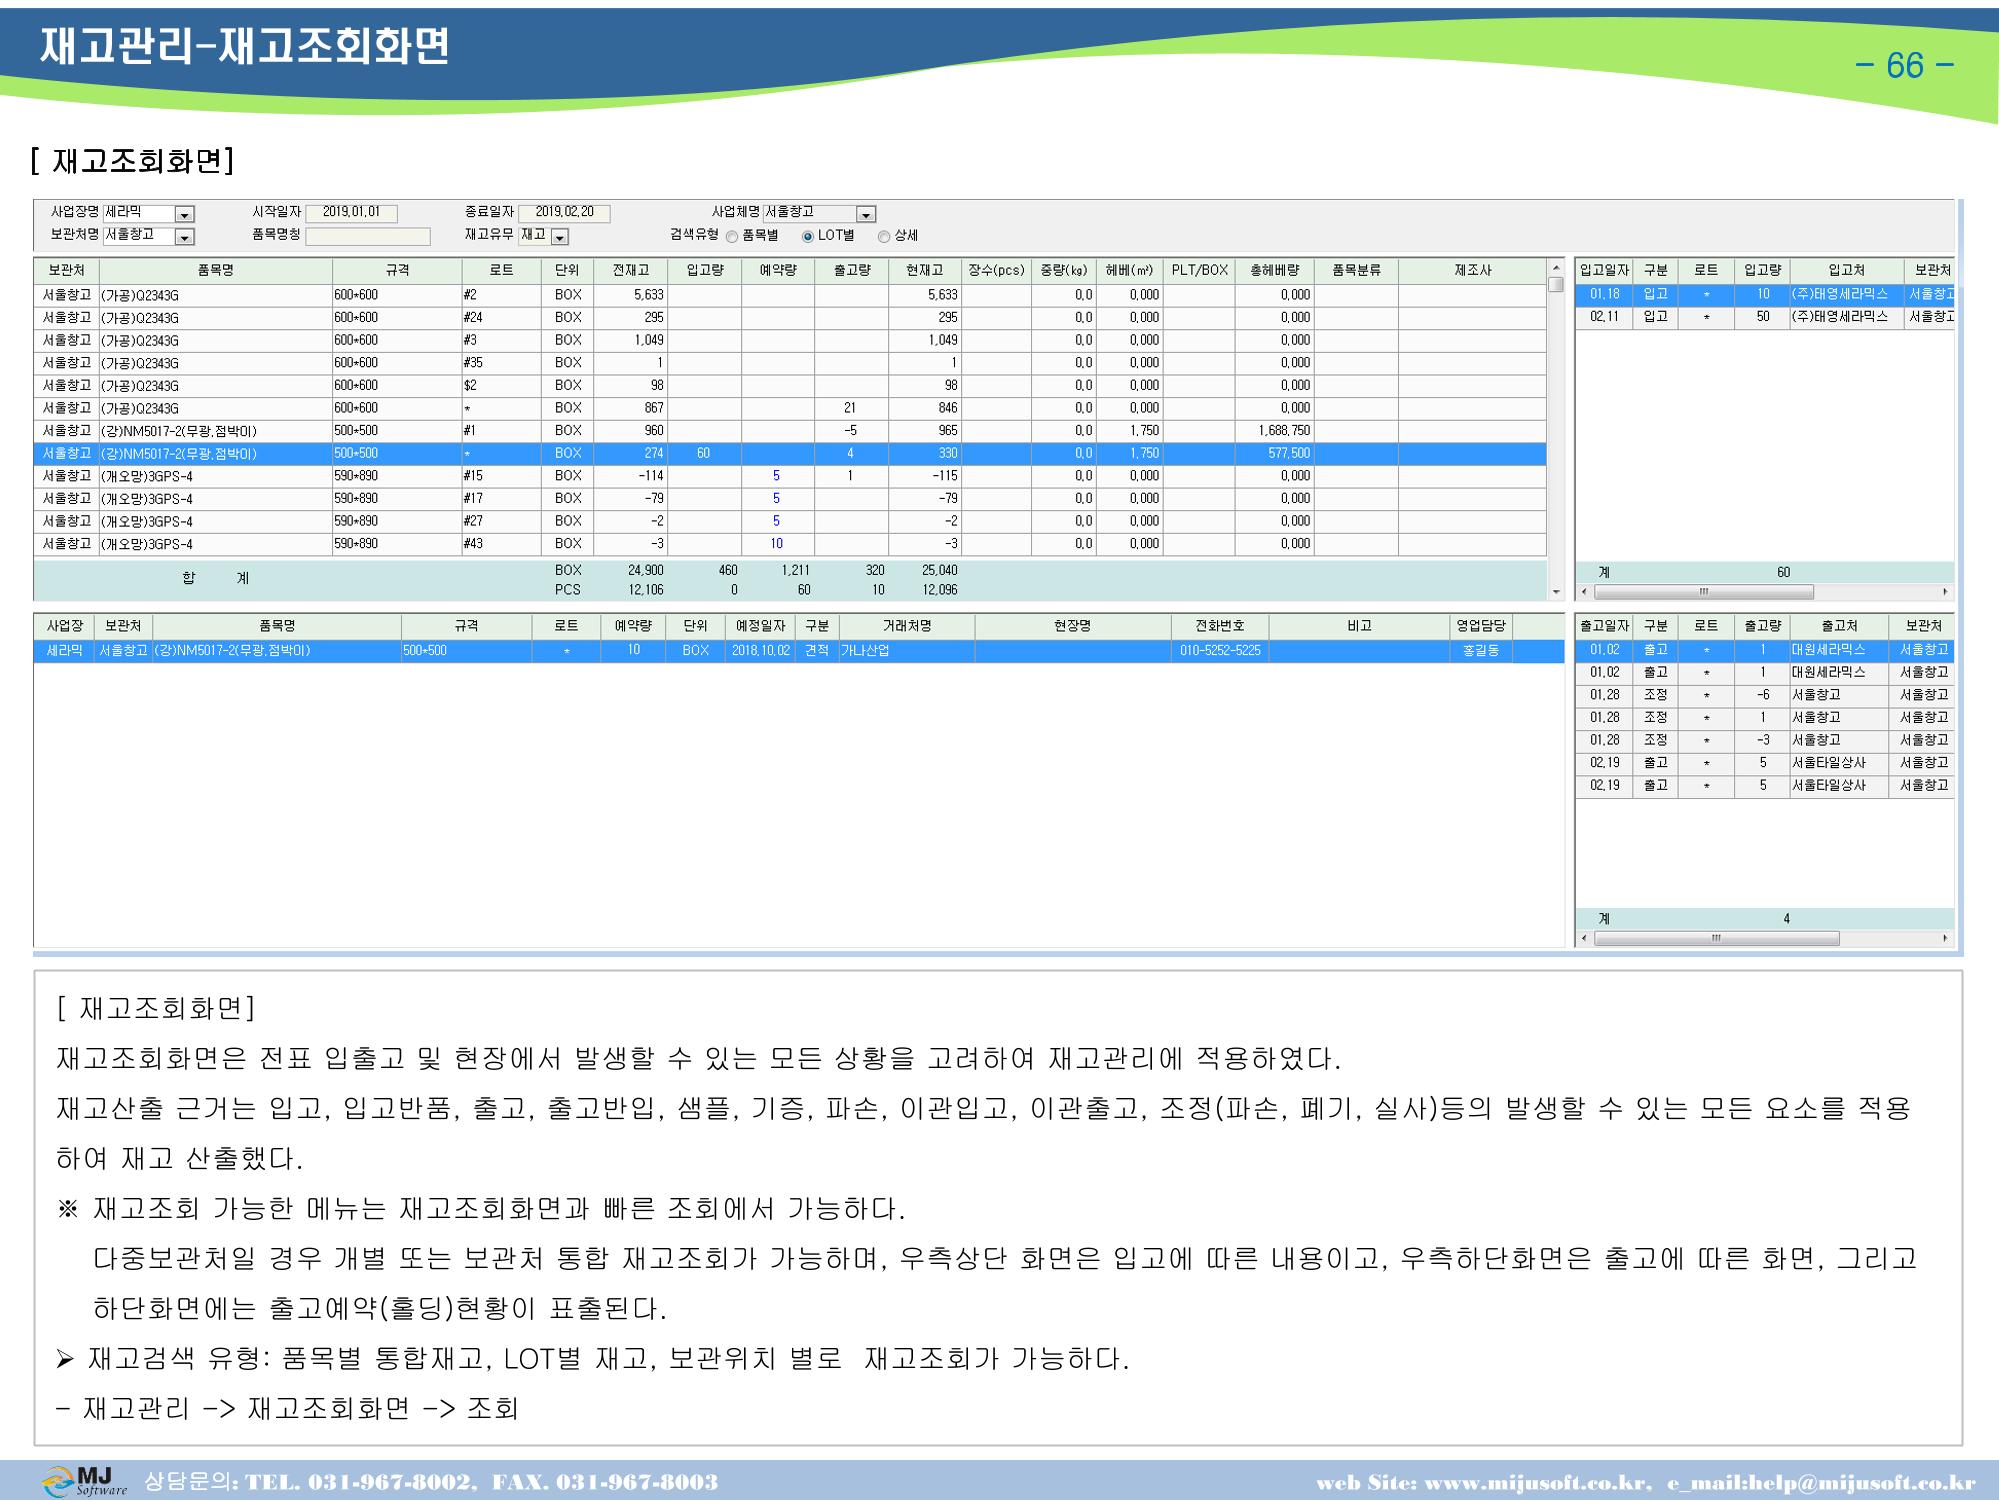The width and height of the screenshot is (1999, 1500).
Task: Select the (개오망)3GPS-4 row with lot #27
Action: pyautogui.click(x=790, y=521)
